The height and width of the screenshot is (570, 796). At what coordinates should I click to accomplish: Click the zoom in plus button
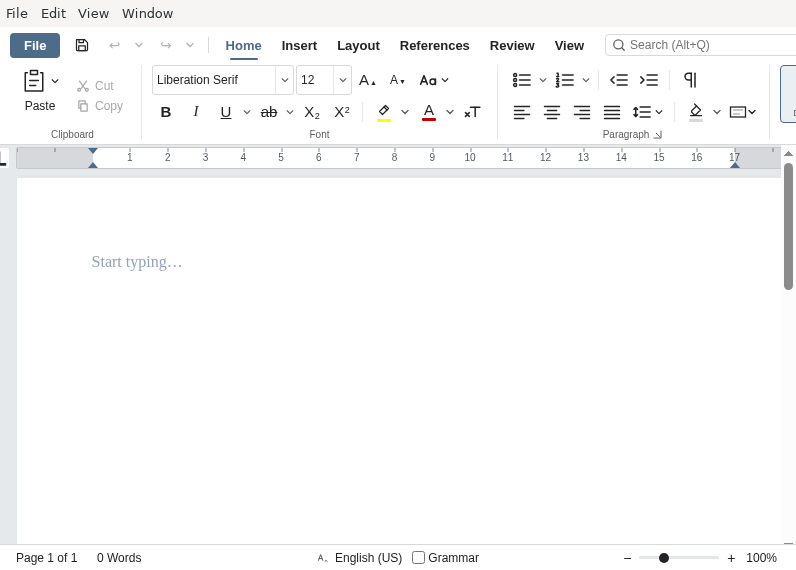pyautogui.click(x=731, y=558)
